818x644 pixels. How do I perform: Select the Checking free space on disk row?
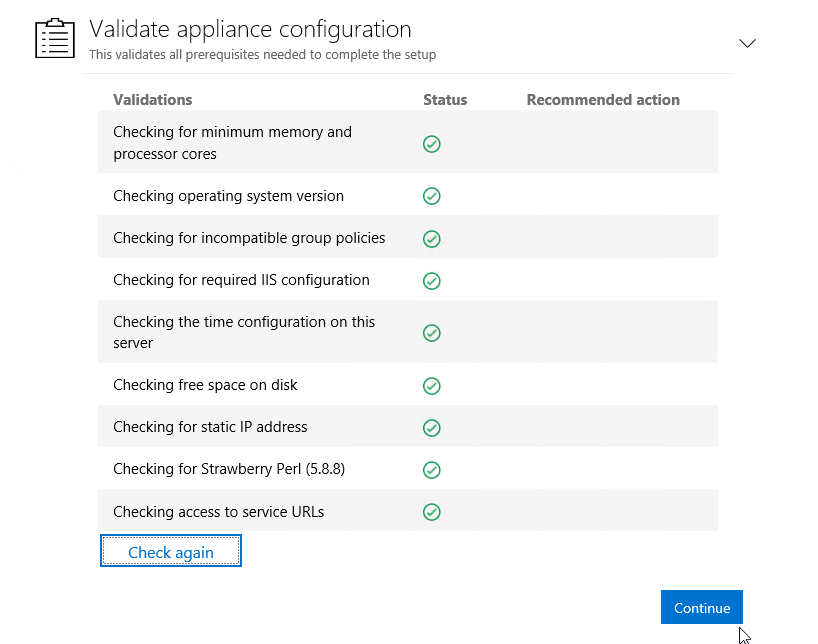[x=407, y=385]
